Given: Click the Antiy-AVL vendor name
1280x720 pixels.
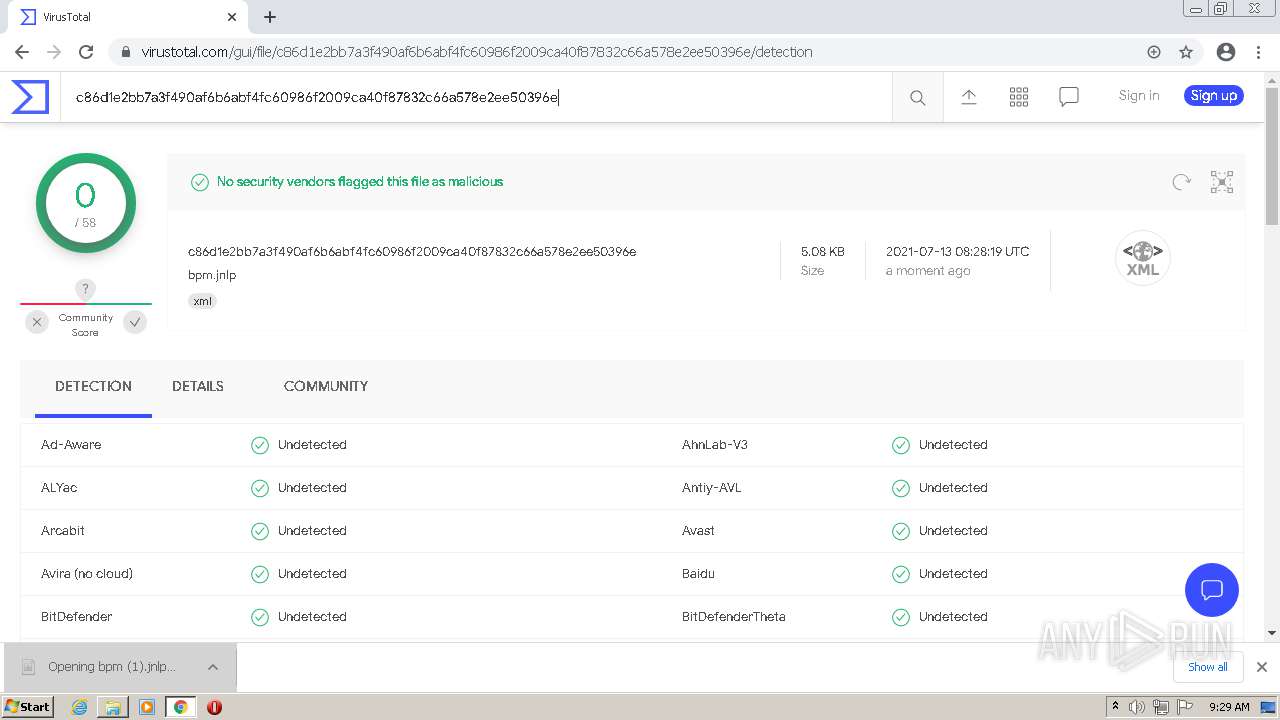Looking at the screenshot, I should [x=712, y=488].
